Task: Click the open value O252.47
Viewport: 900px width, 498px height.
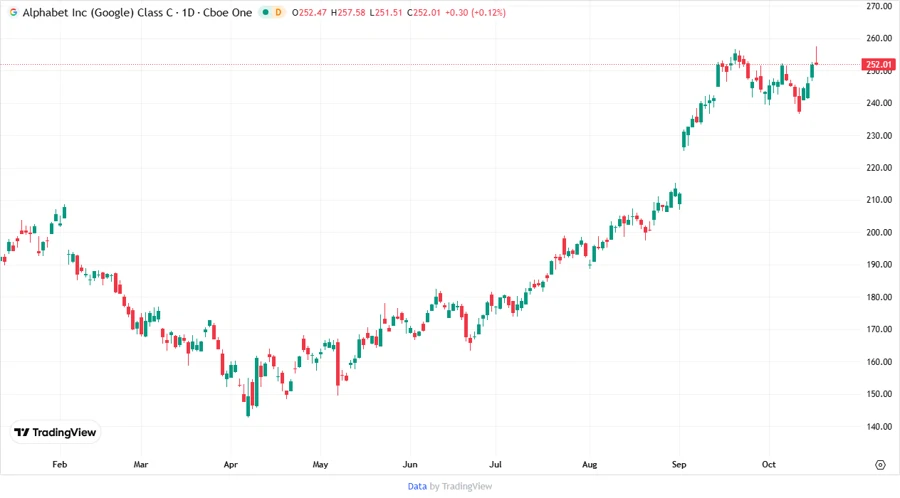Action: click(309, 12)
